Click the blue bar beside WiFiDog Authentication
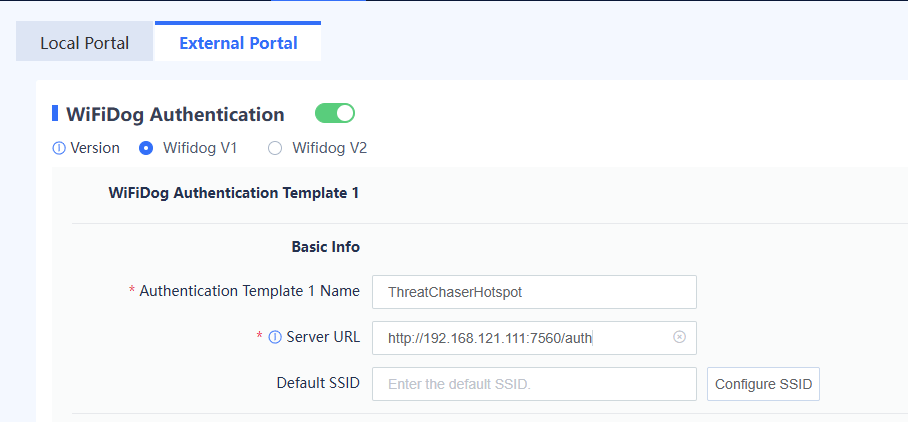The image size is (908, 422). coord(55,113)
